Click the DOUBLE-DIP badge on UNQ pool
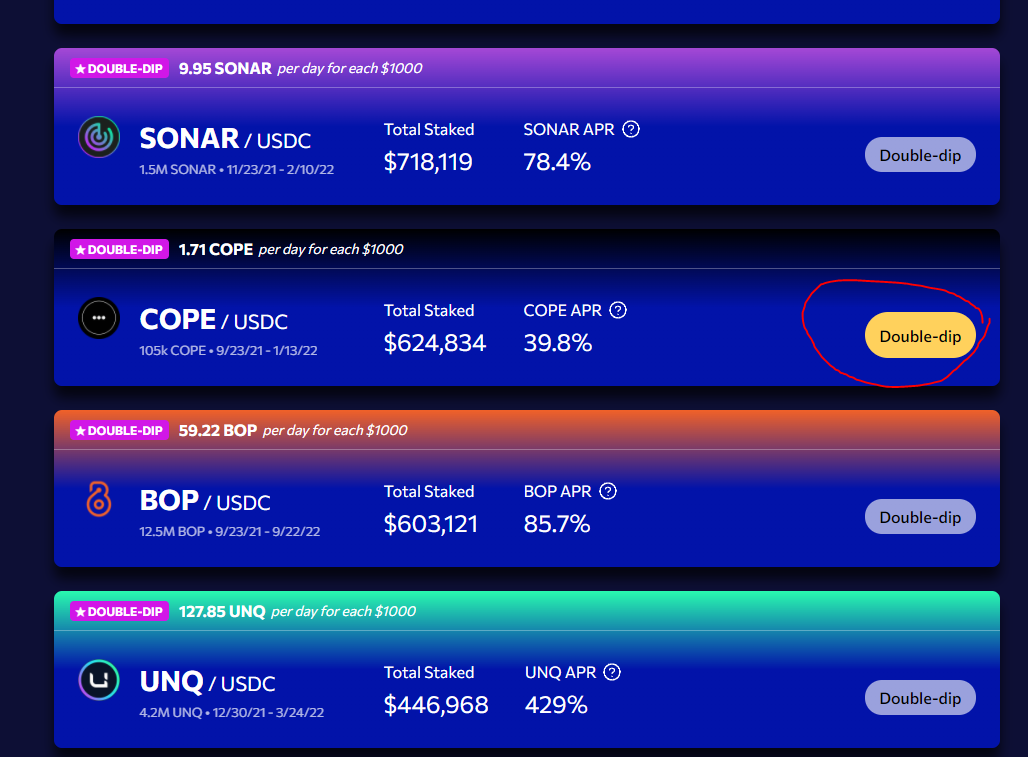The height and width of the screenshot is (757, 1028). [x=118, y=611]
